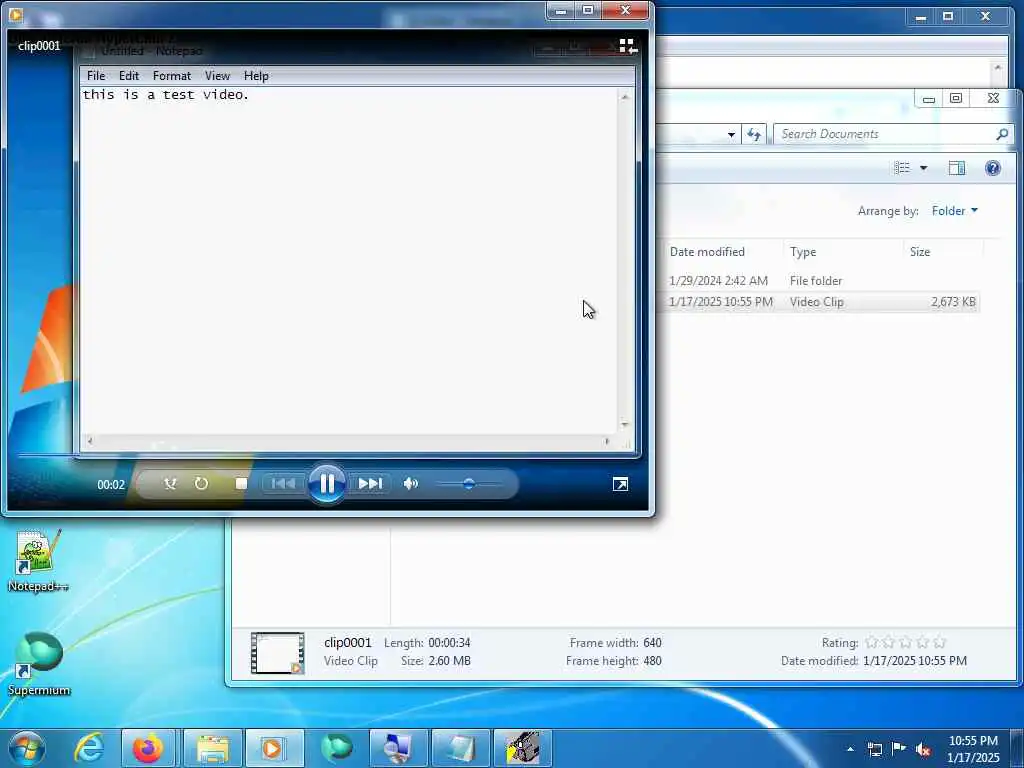Skip to next with the Next button

(370, 484)
